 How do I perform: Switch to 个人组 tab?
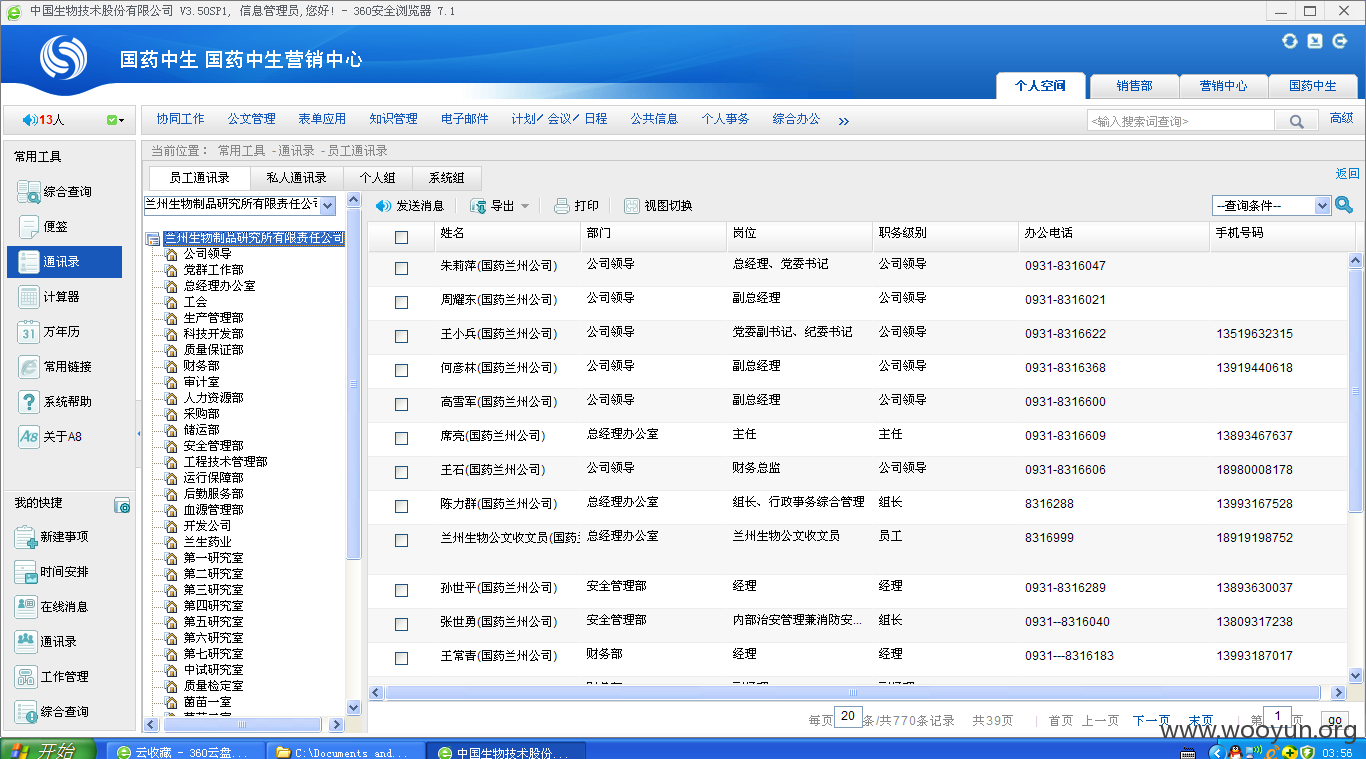pyautogui.click(x=377, y=178)
